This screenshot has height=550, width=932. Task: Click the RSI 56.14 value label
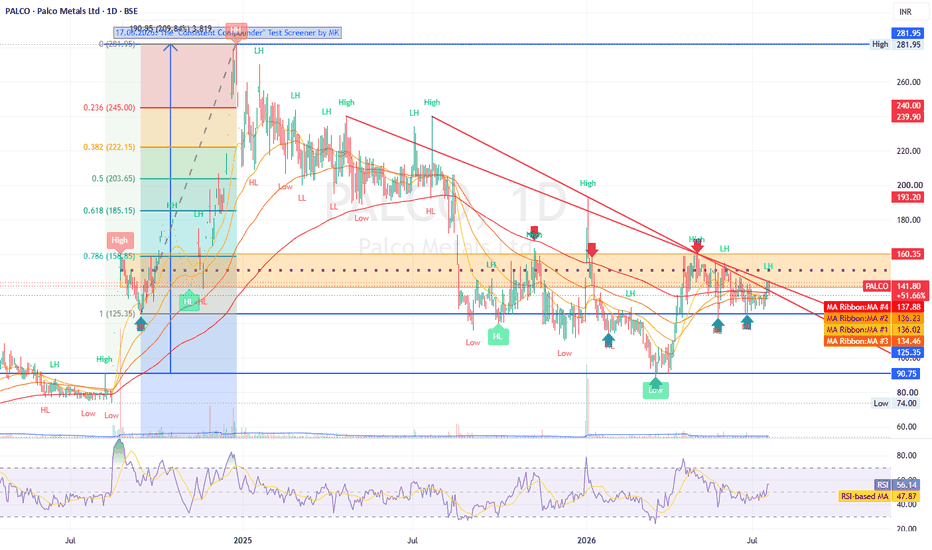(x=899, y=485)
